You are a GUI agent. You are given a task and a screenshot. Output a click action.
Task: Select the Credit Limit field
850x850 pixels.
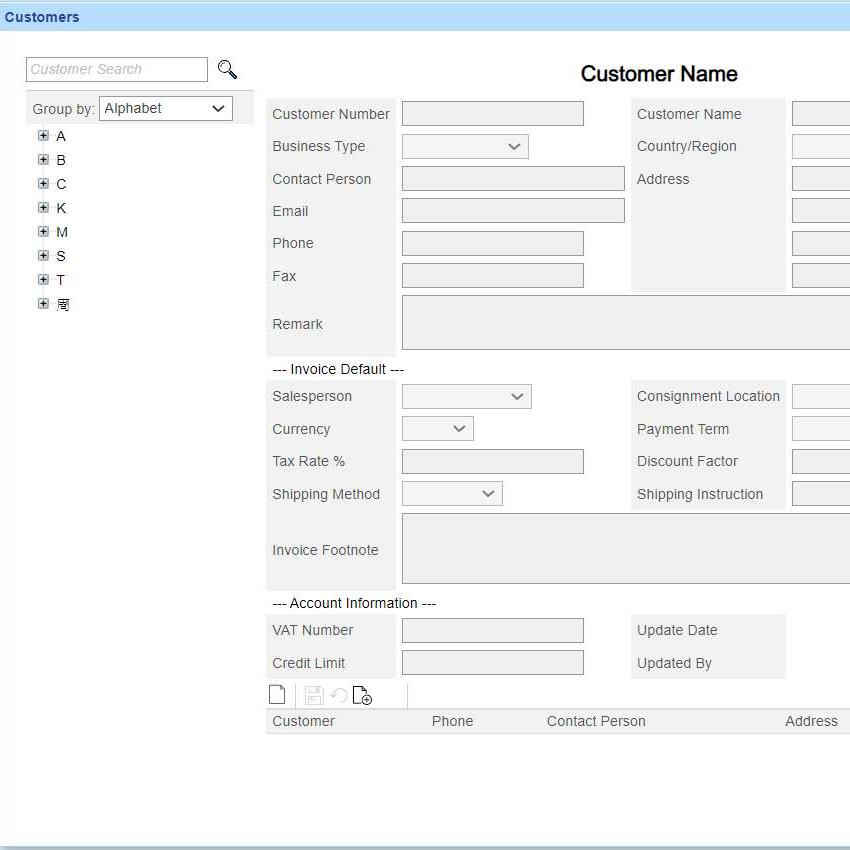[x=493, y=662]
